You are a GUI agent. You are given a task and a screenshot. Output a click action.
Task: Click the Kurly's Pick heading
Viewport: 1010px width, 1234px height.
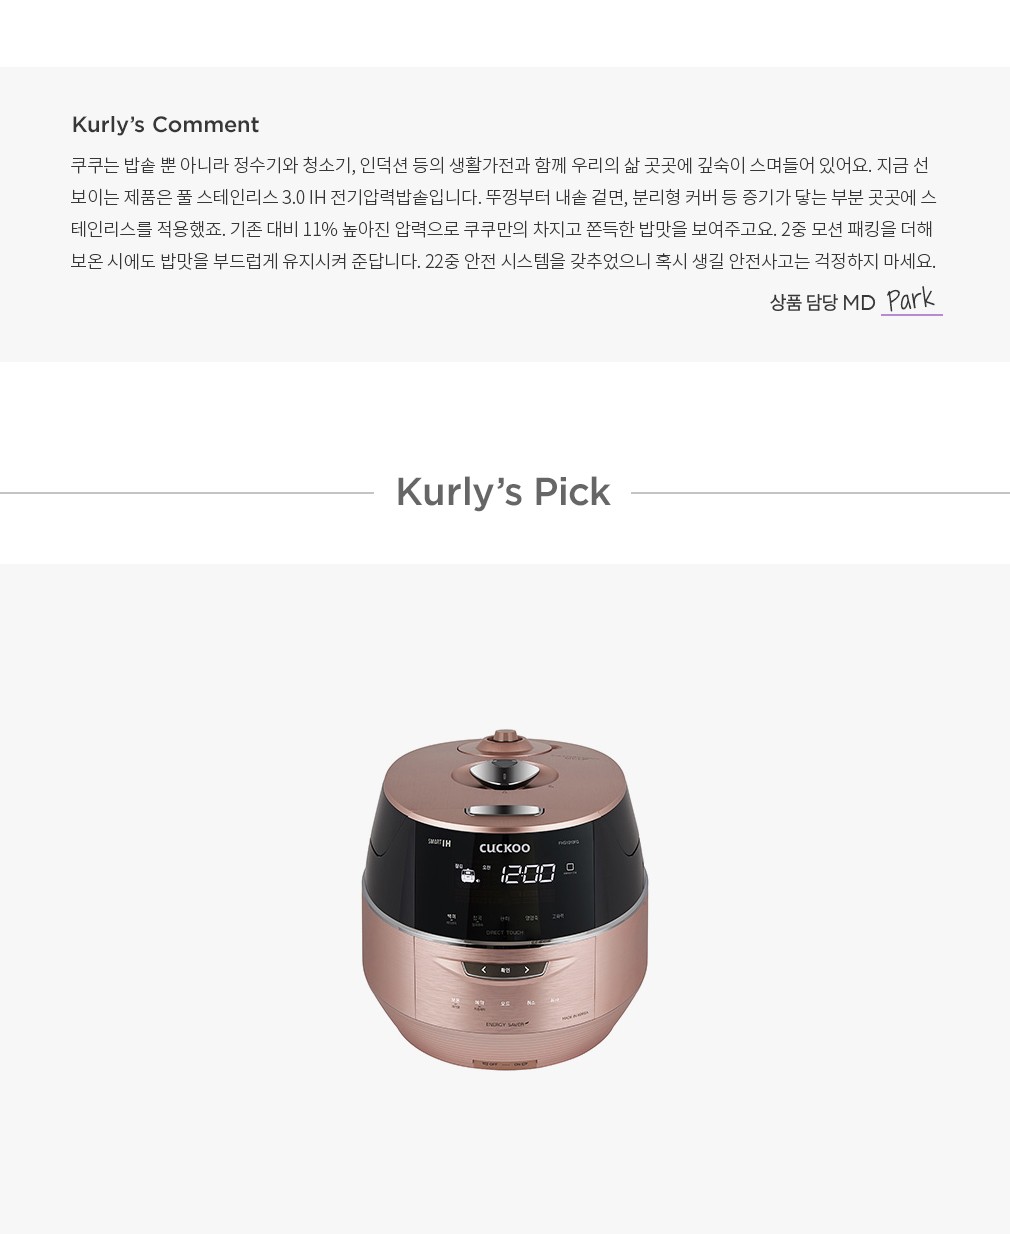pyautogui.click(x=503, y=492)
